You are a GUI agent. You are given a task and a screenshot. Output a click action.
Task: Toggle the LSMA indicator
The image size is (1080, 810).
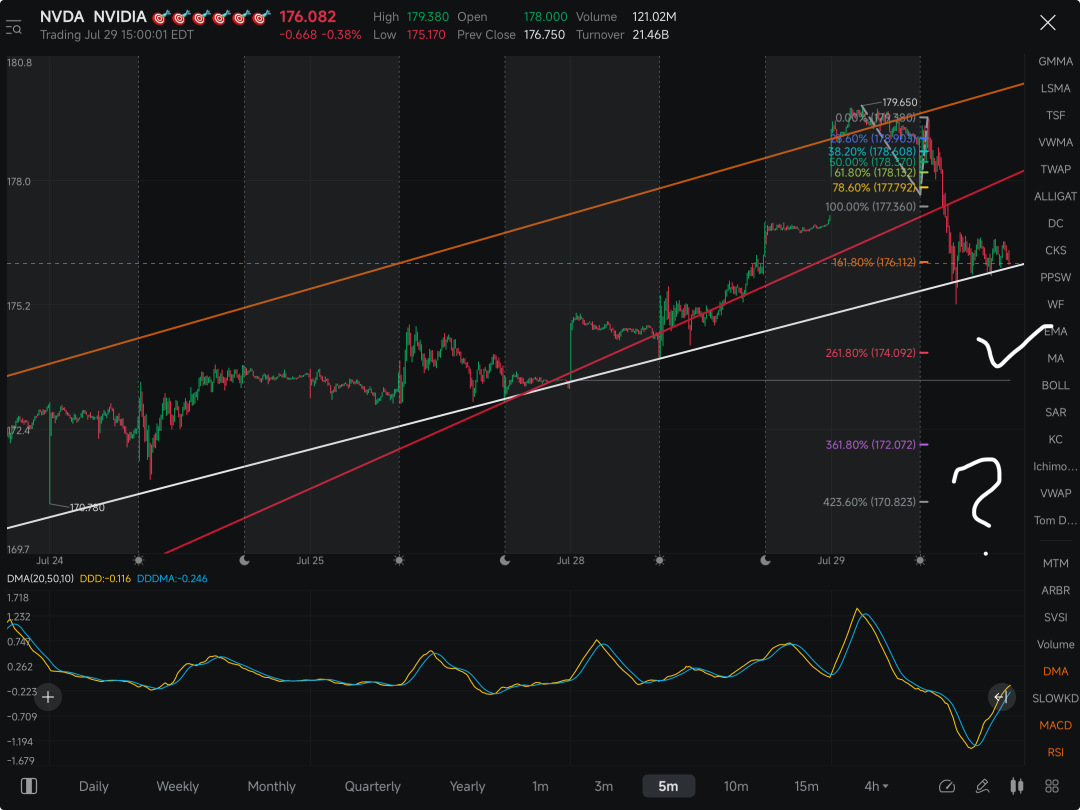(x=1055, y=88)
